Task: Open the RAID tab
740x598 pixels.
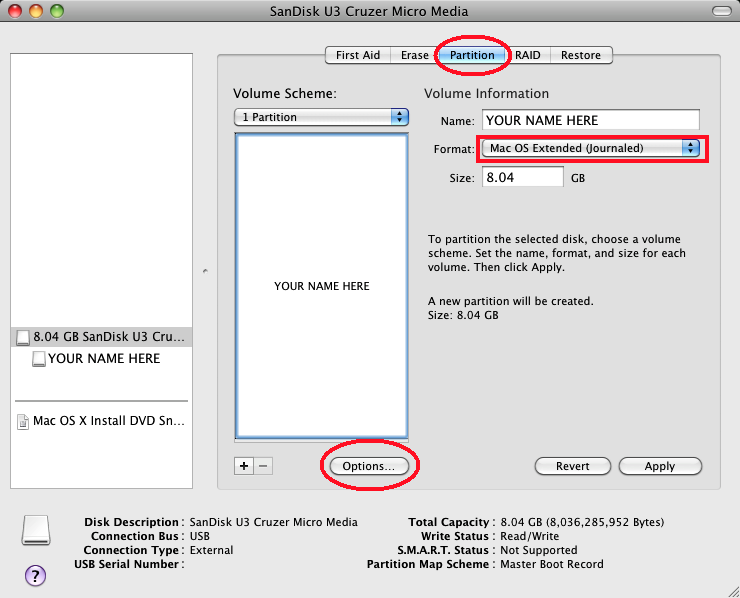Action: pos(527,55)
